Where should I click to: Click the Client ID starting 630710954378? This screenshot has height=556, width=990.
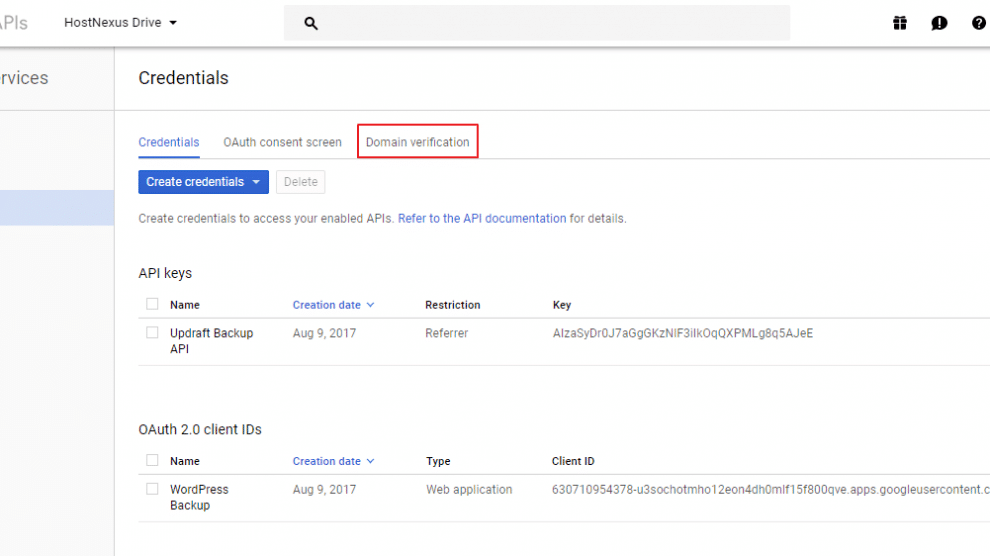click(770, 490)
